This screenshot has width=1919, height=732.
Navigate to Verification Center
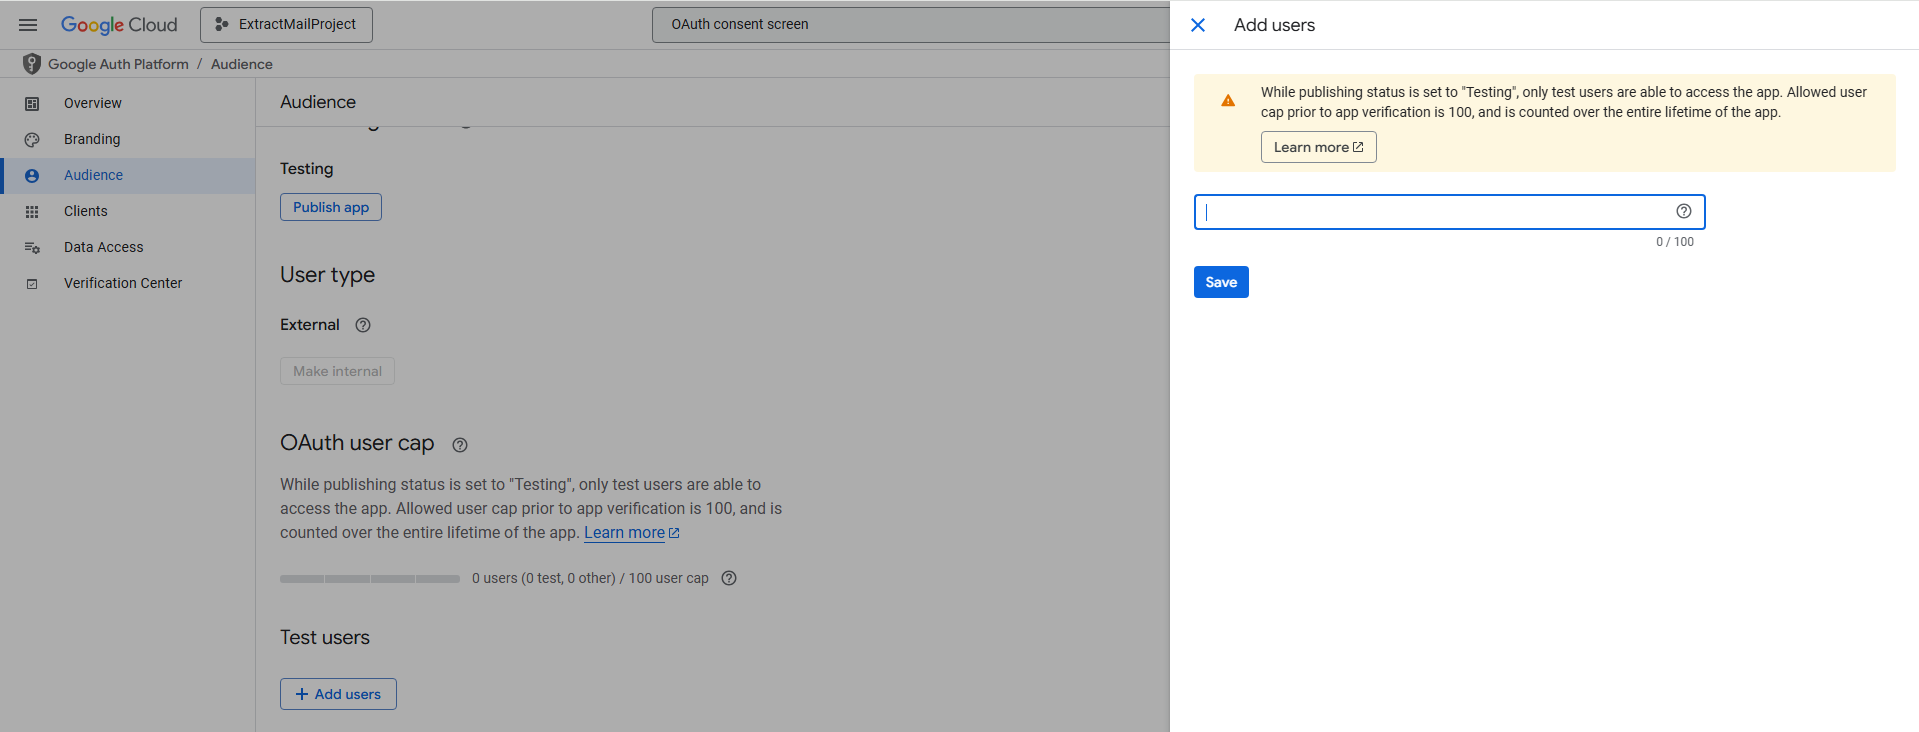click(123, 283)
